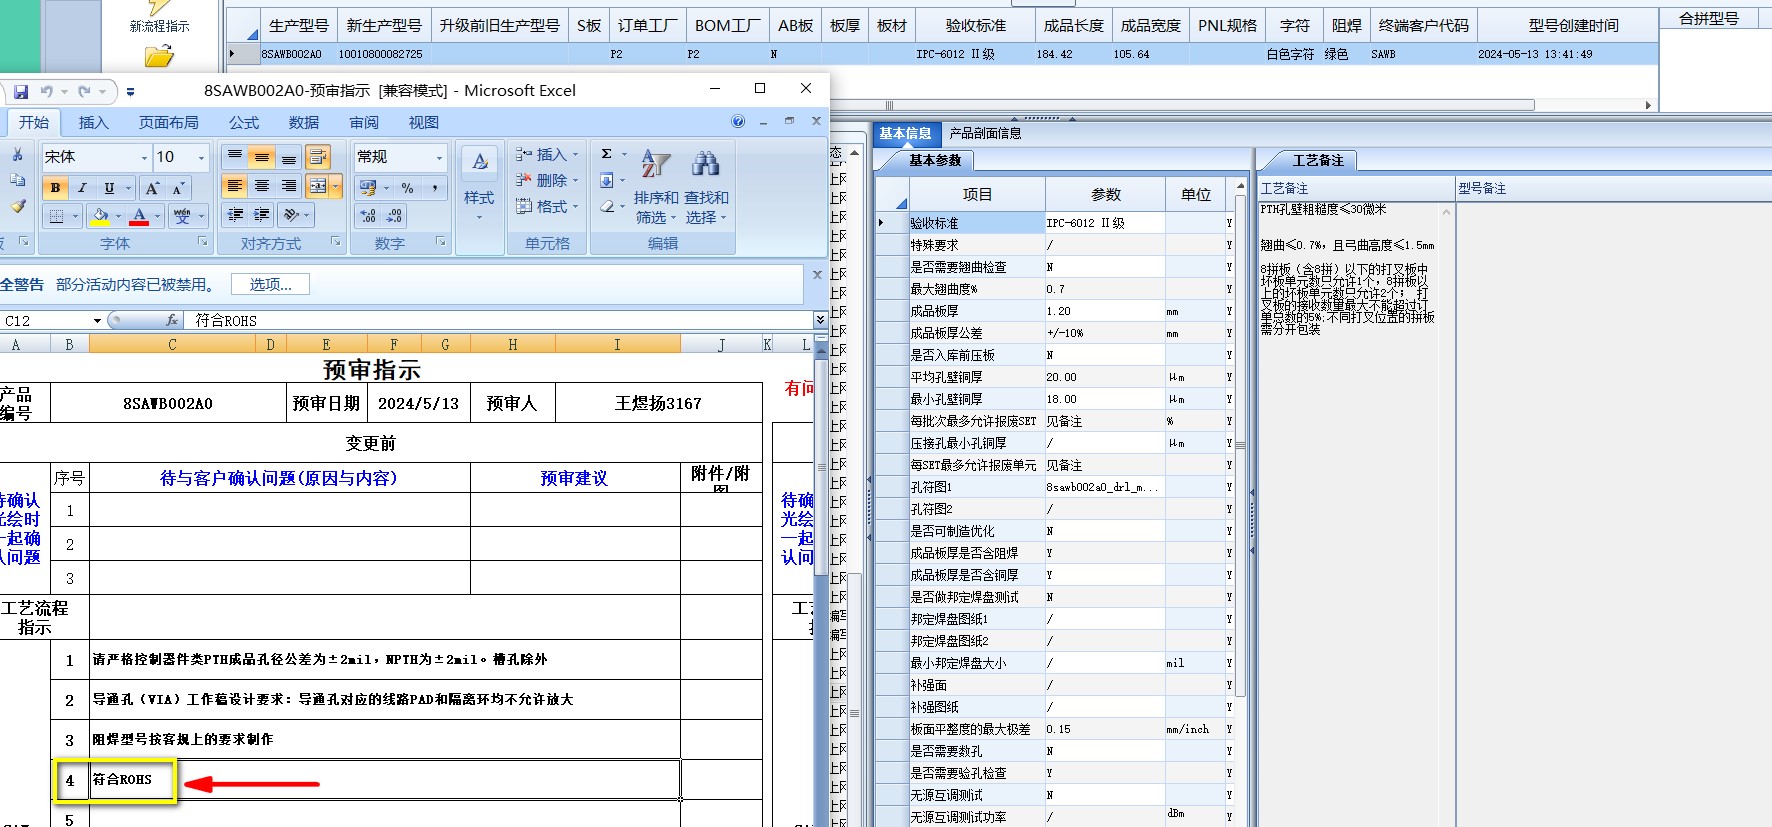The height and width of the screenshot is (827, 1772).
Task: Increase font size with the larger A icon
Action: coord(152,188)
